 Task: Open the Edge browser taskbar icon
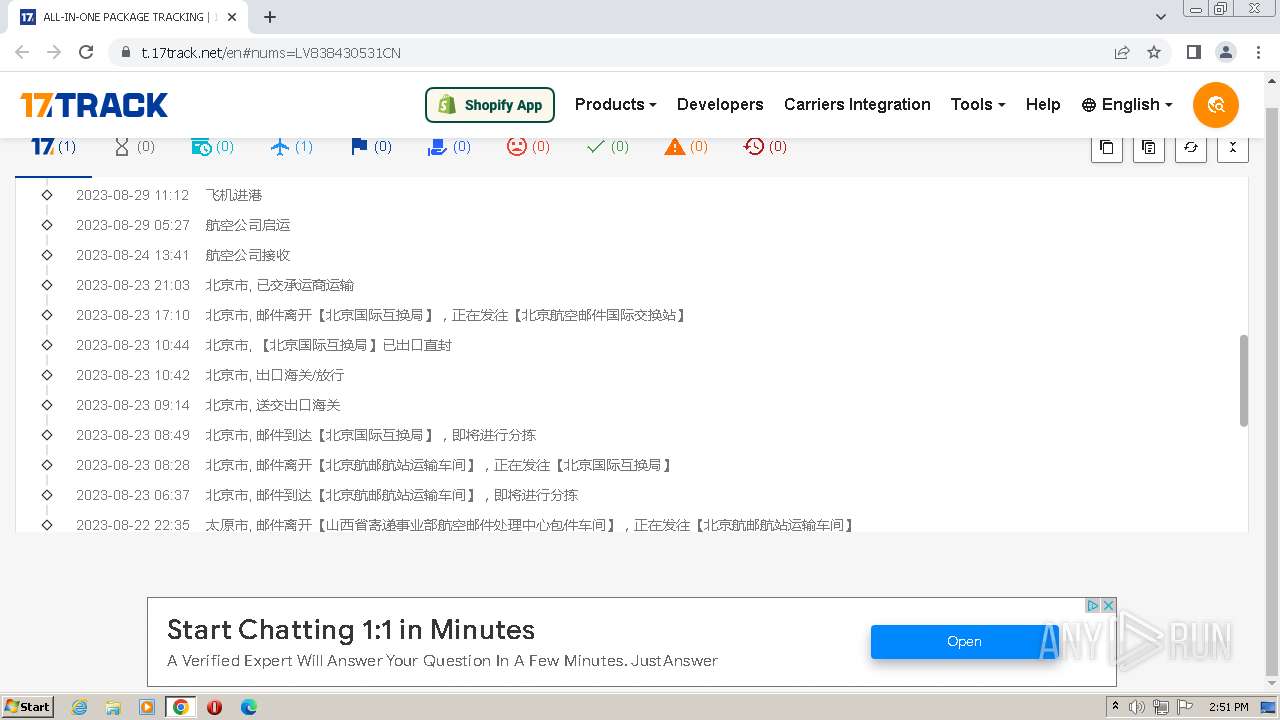tap(248, 707)
